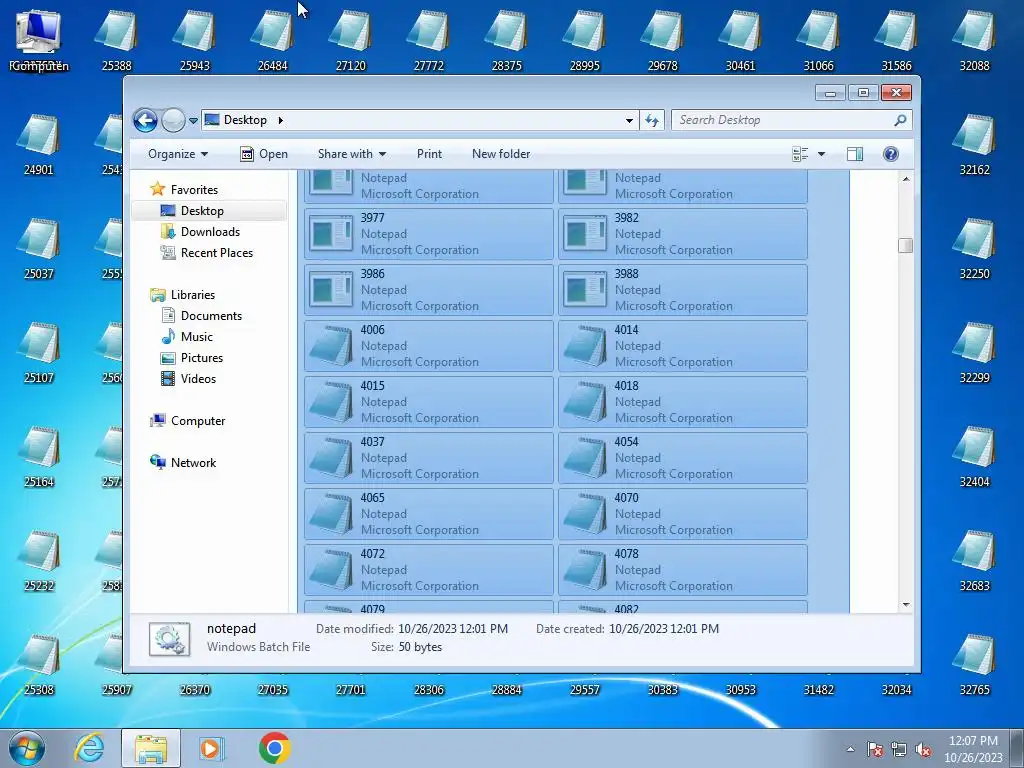Viewport: 1024px width, 768px height.
Task: Launch Internet Explorer from taskbar
Action: tap(89, 748)
